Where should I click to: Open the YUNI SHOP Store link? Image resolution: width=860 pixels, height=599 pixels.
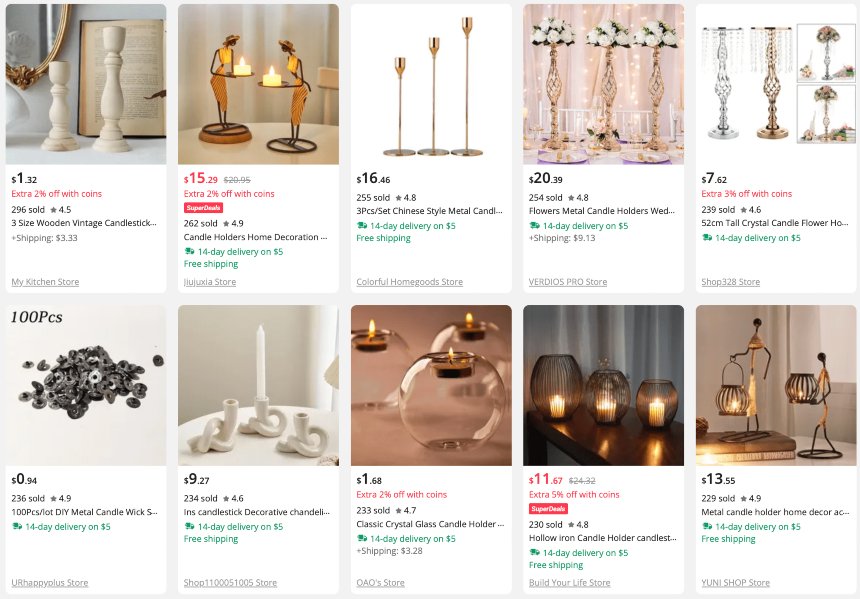735,583
